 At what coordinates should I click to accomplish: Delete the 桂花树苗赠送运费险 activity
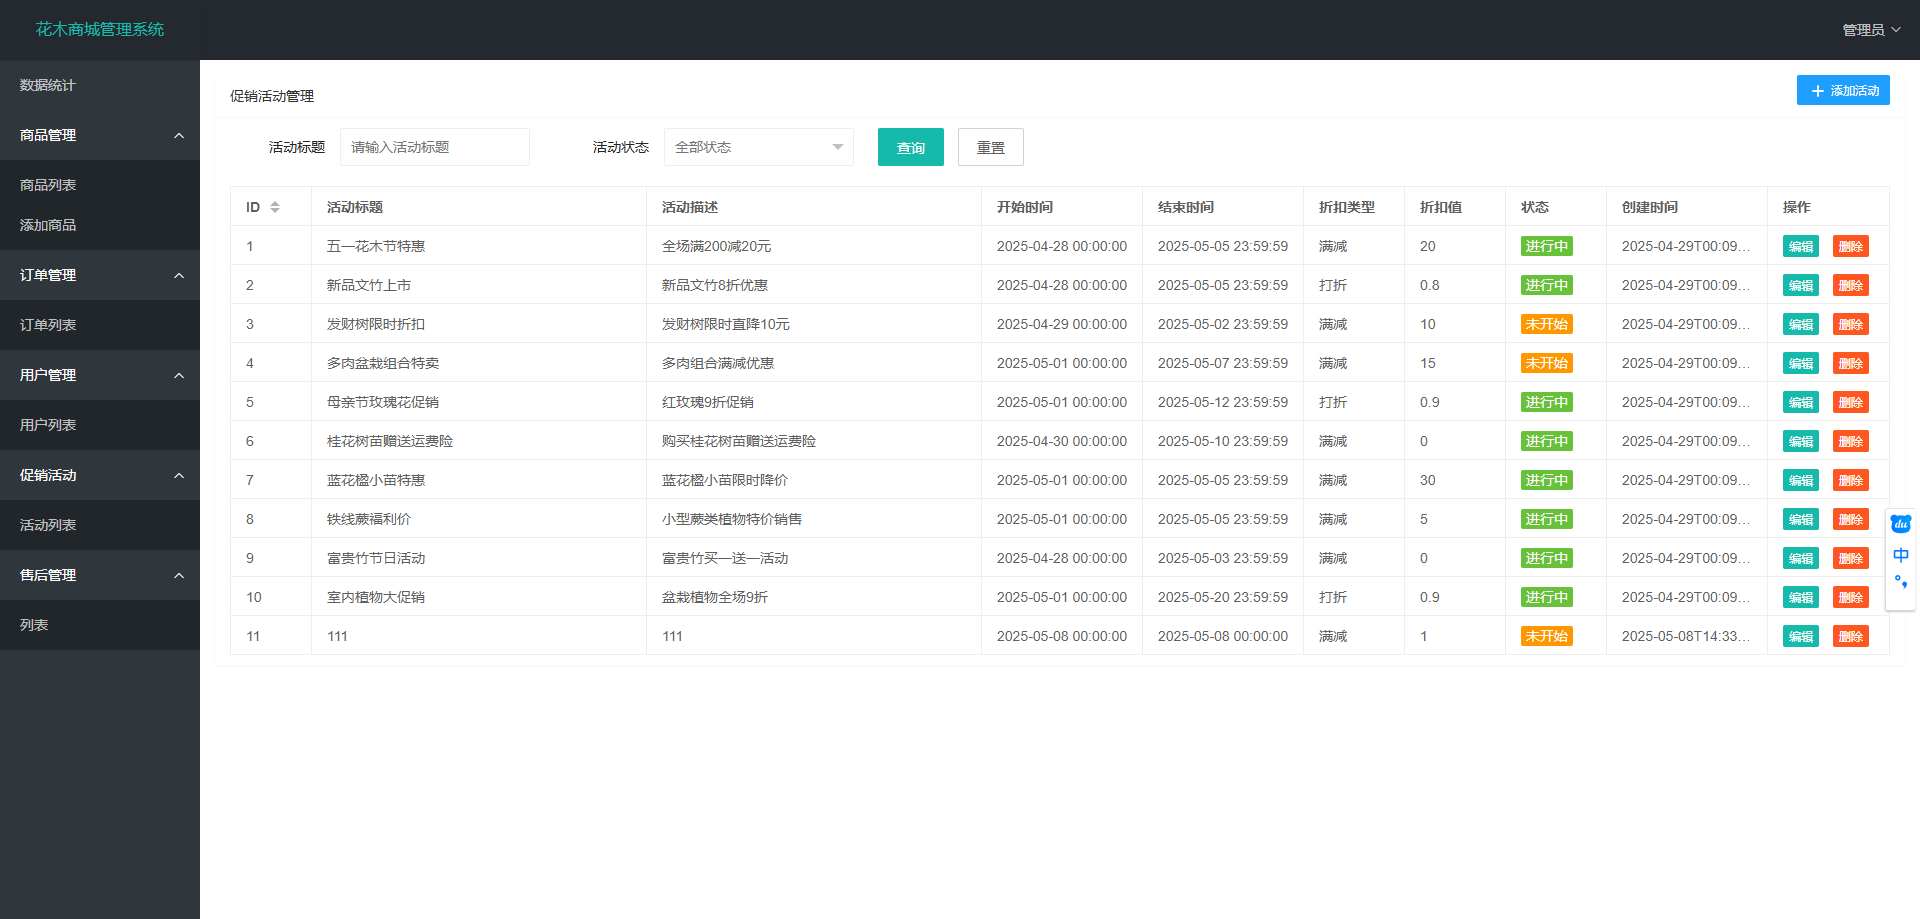pos(1851,441)
